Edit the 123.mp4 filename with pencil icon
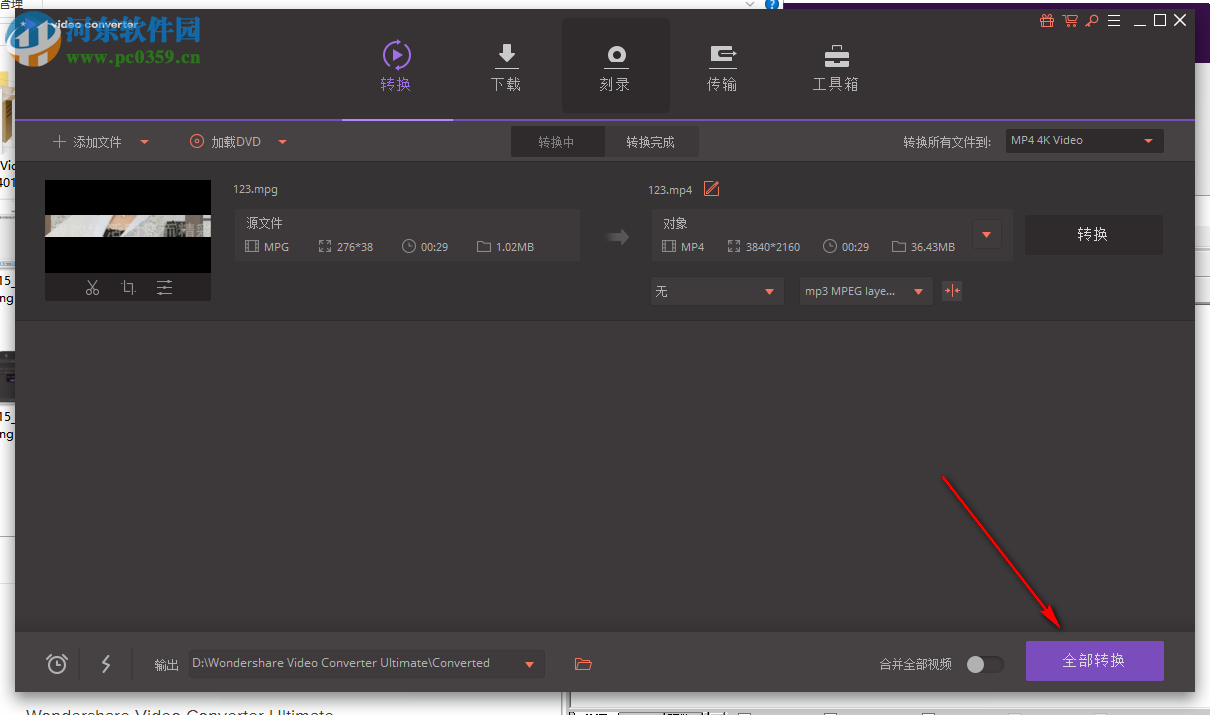Image resolution: width=1210 pixels, height=715 pixels. 711,188
